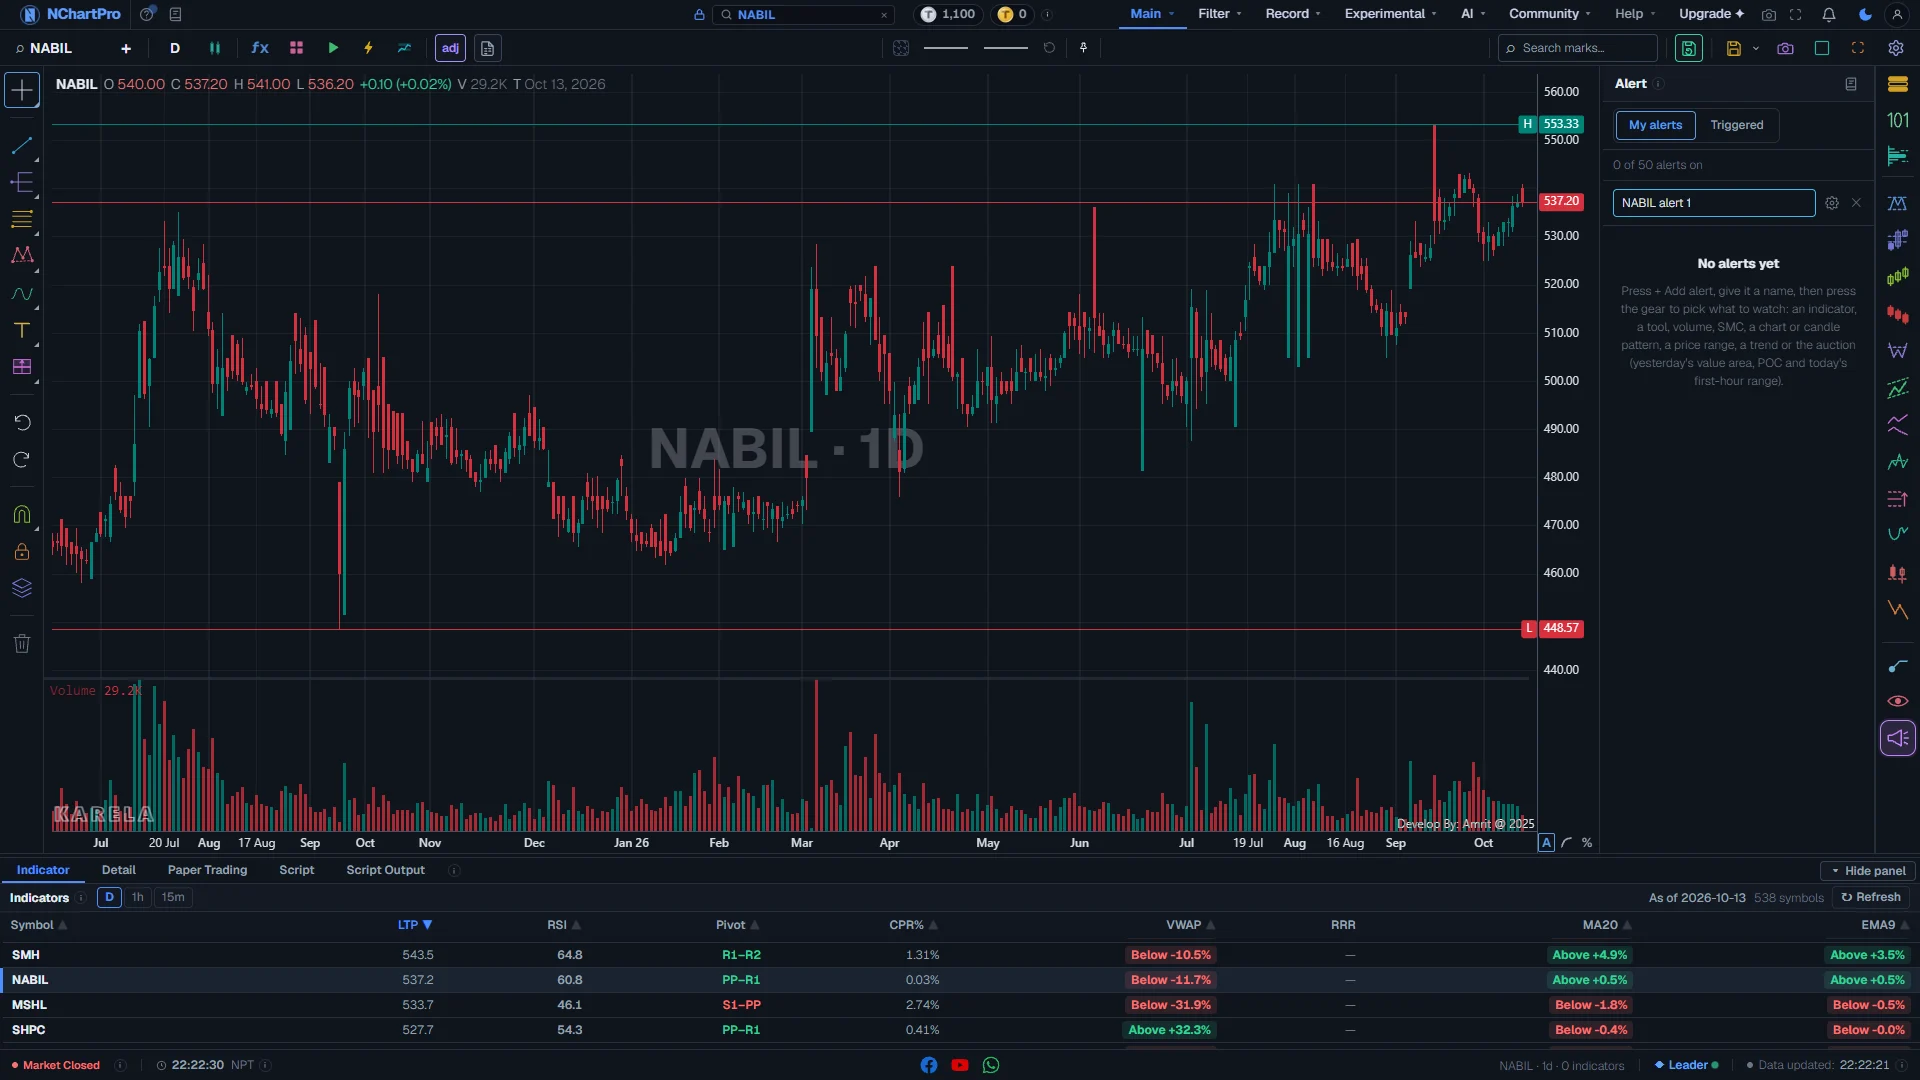Expand the Community menu
The height and width of the screenshot is (1080, 1920).
tap(1550, 14)
